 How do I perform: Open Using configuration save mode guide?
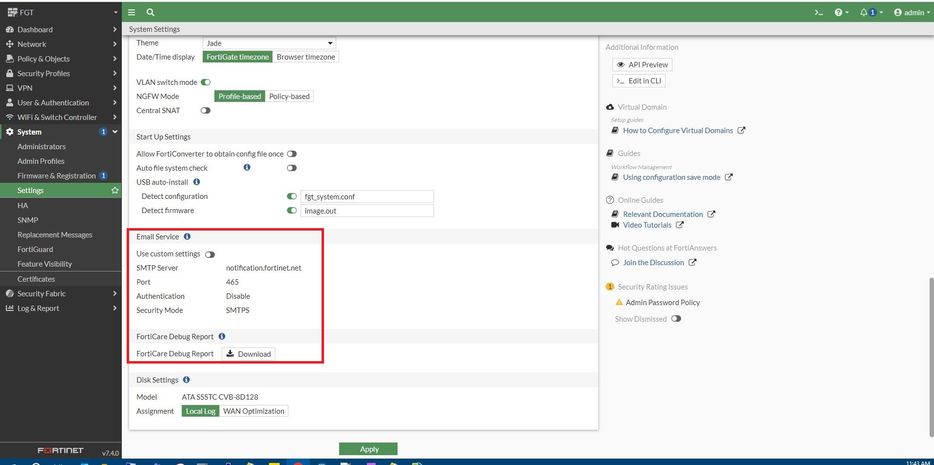tap(672, 177)
